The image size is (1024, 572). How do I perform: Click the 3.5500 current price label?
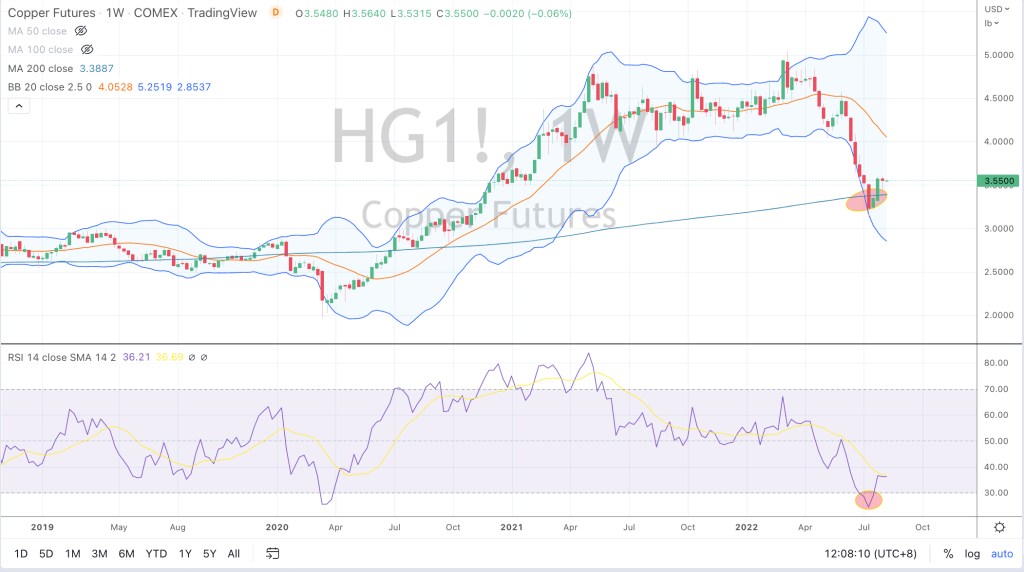coord(998,181)
